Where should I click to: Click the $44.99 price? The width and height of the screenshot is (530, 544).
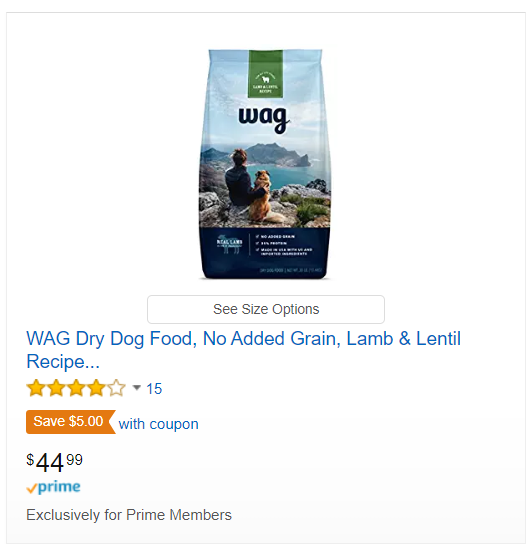pyautogui.click(x=54, y=463)
